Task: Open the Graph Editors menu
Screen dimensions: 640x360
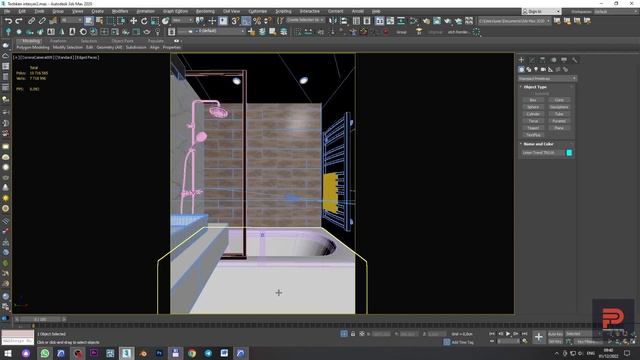Action: tap(176, 11)
